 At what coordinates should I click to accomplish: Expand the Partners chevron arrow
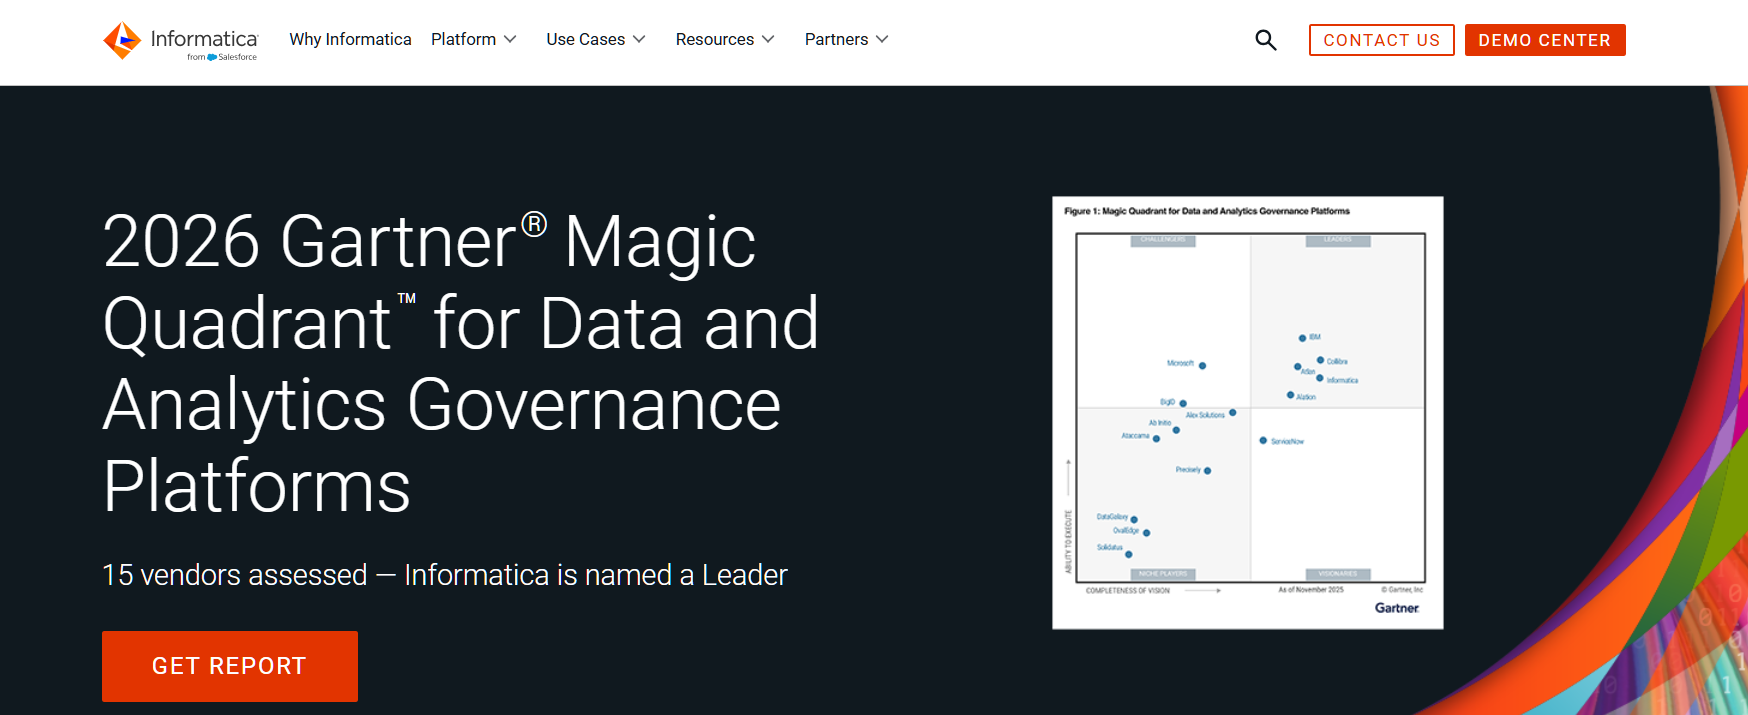click(x=882, y=39)
